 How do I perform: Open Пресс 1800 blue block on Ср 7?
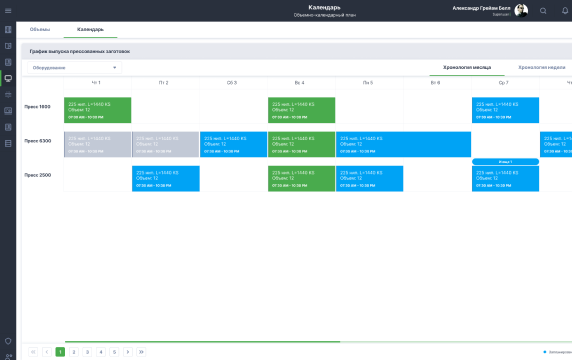tap(505, 110)
